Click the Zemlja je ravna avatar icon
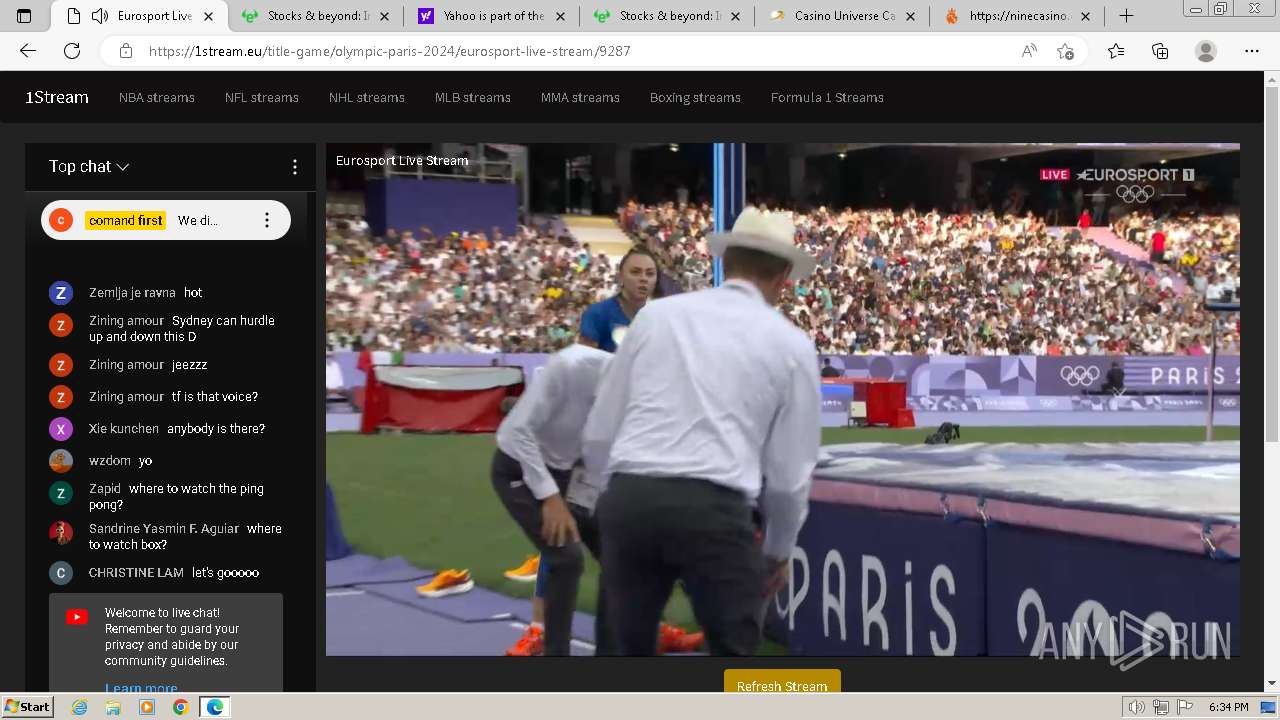Viewport: 1280px width, 720px height. pyautogui.click(x=61, y=293)
